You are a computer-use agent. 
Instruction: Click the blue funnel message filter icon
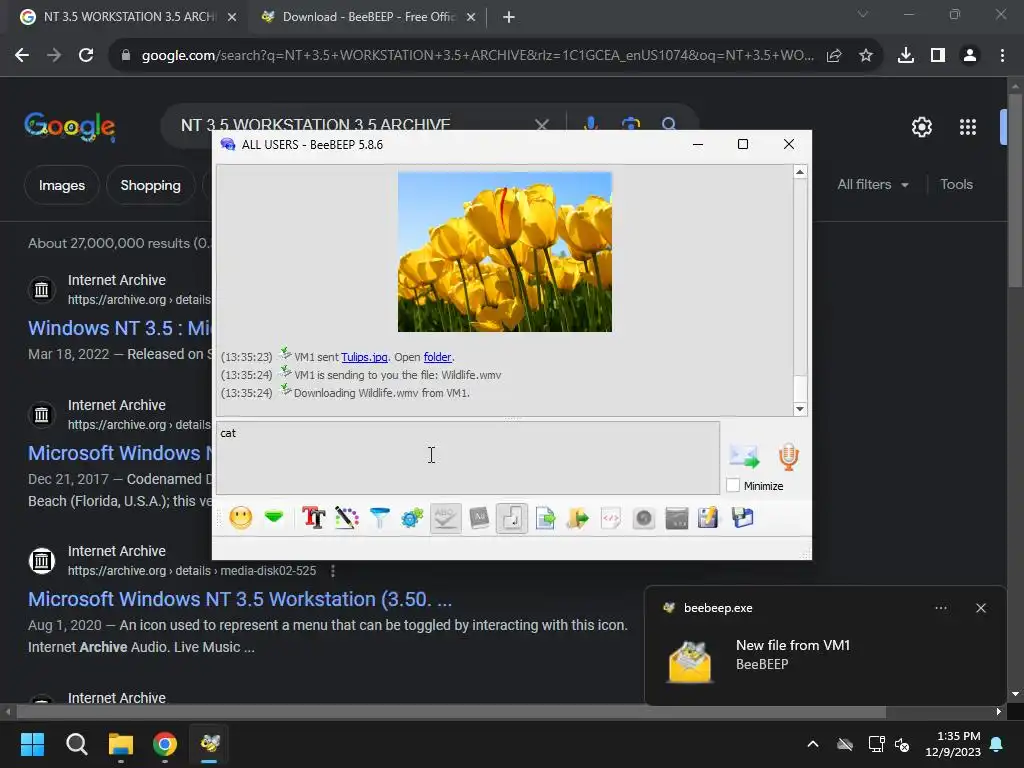coord(379,518)
